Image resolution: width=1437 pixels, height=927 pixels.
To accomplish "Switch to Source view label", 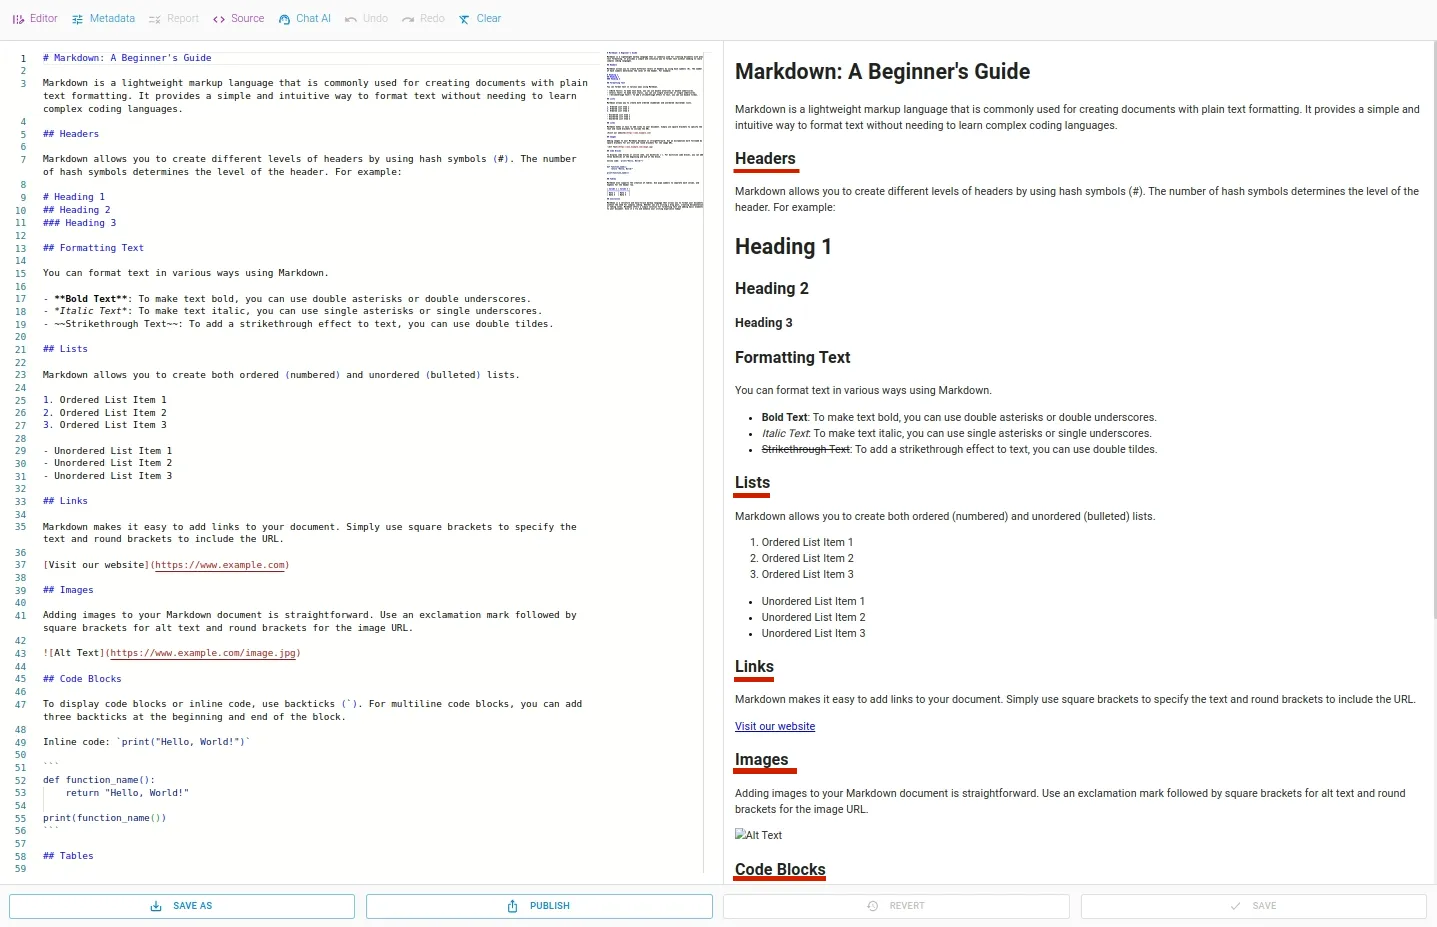I will pos(248,19).
